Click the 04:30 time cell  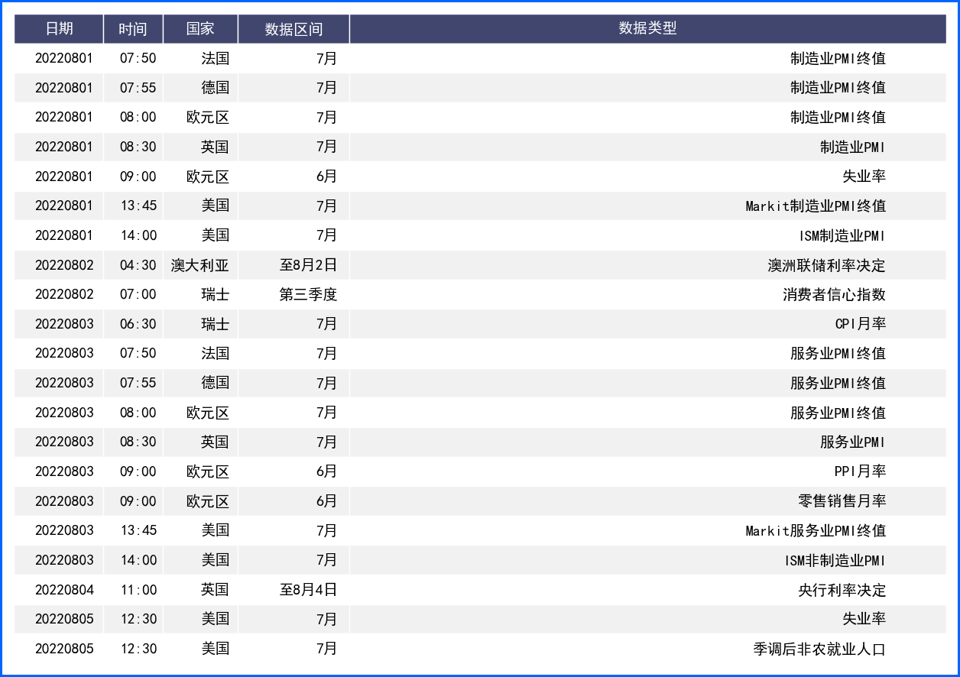[x=138, y=265]
